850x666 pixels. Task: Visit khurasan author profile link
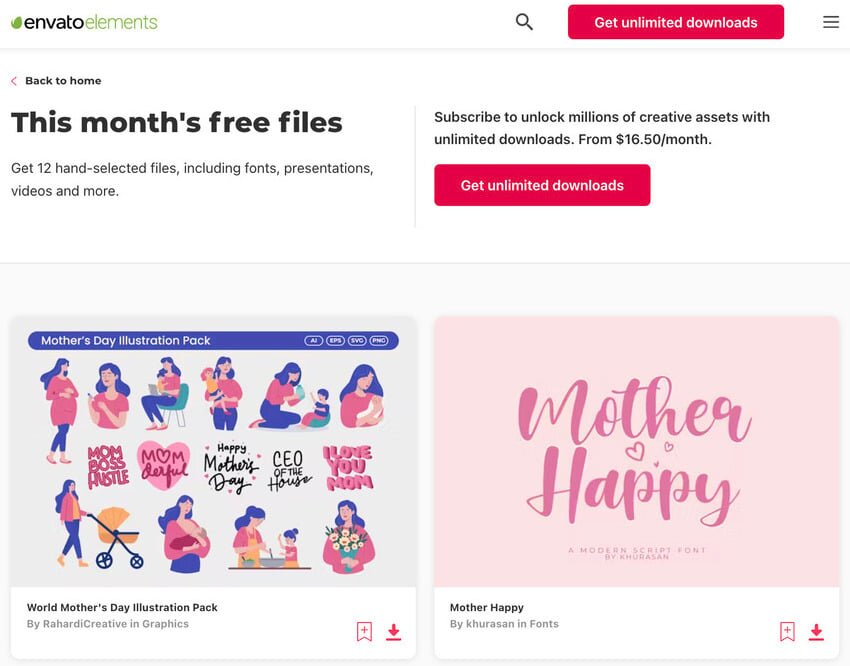[490, 624]
